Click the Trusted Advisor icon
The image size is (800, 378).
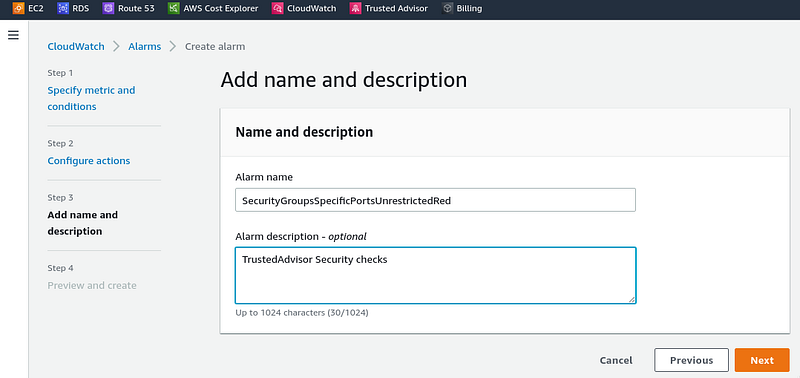[x=355, y=8]
